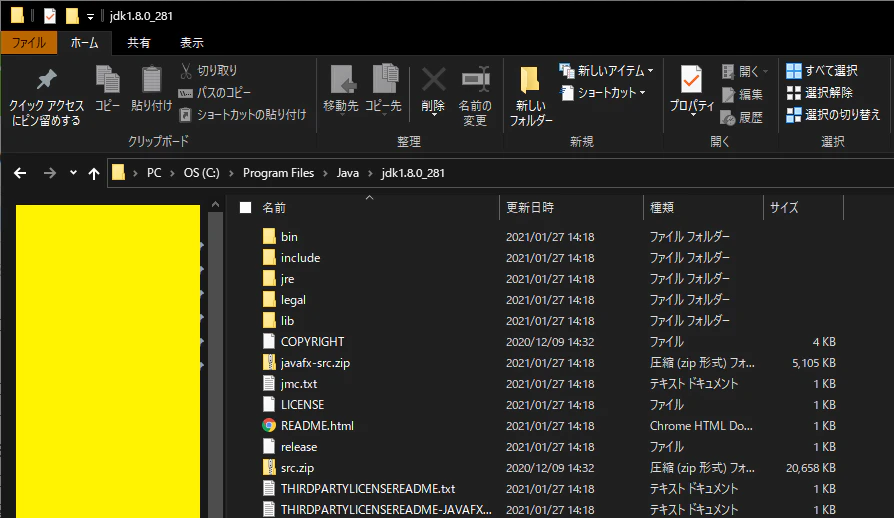Click the Copy Path command

215,93
